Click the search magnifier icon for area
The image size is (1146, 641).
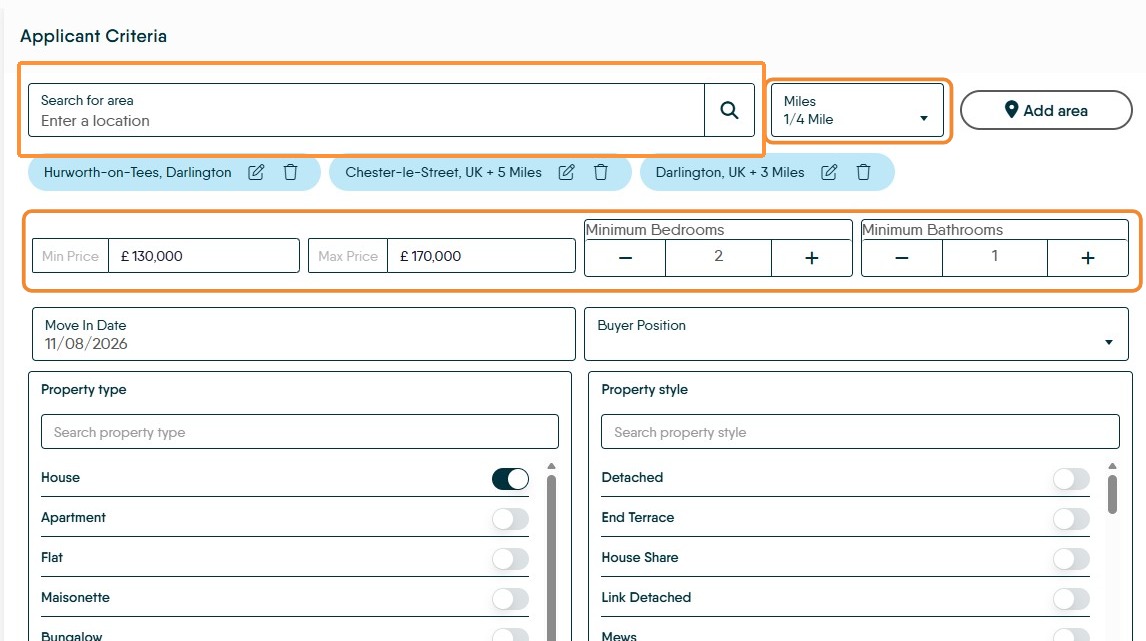click(729, 110)
